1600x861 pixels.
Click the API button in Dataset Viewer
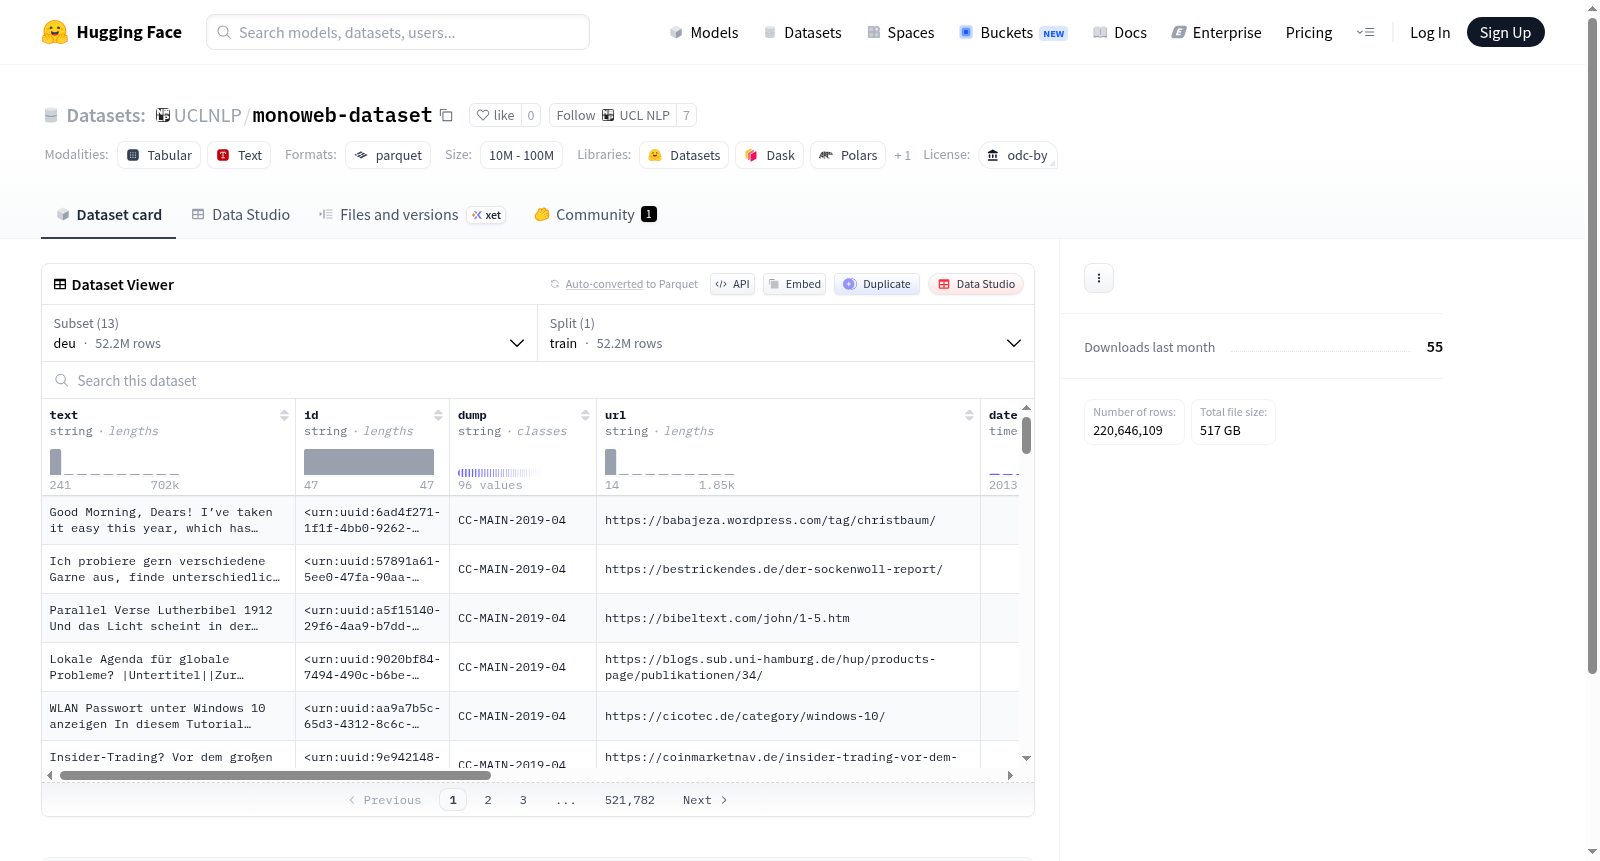pyautogui.click(x=732, y=285)
